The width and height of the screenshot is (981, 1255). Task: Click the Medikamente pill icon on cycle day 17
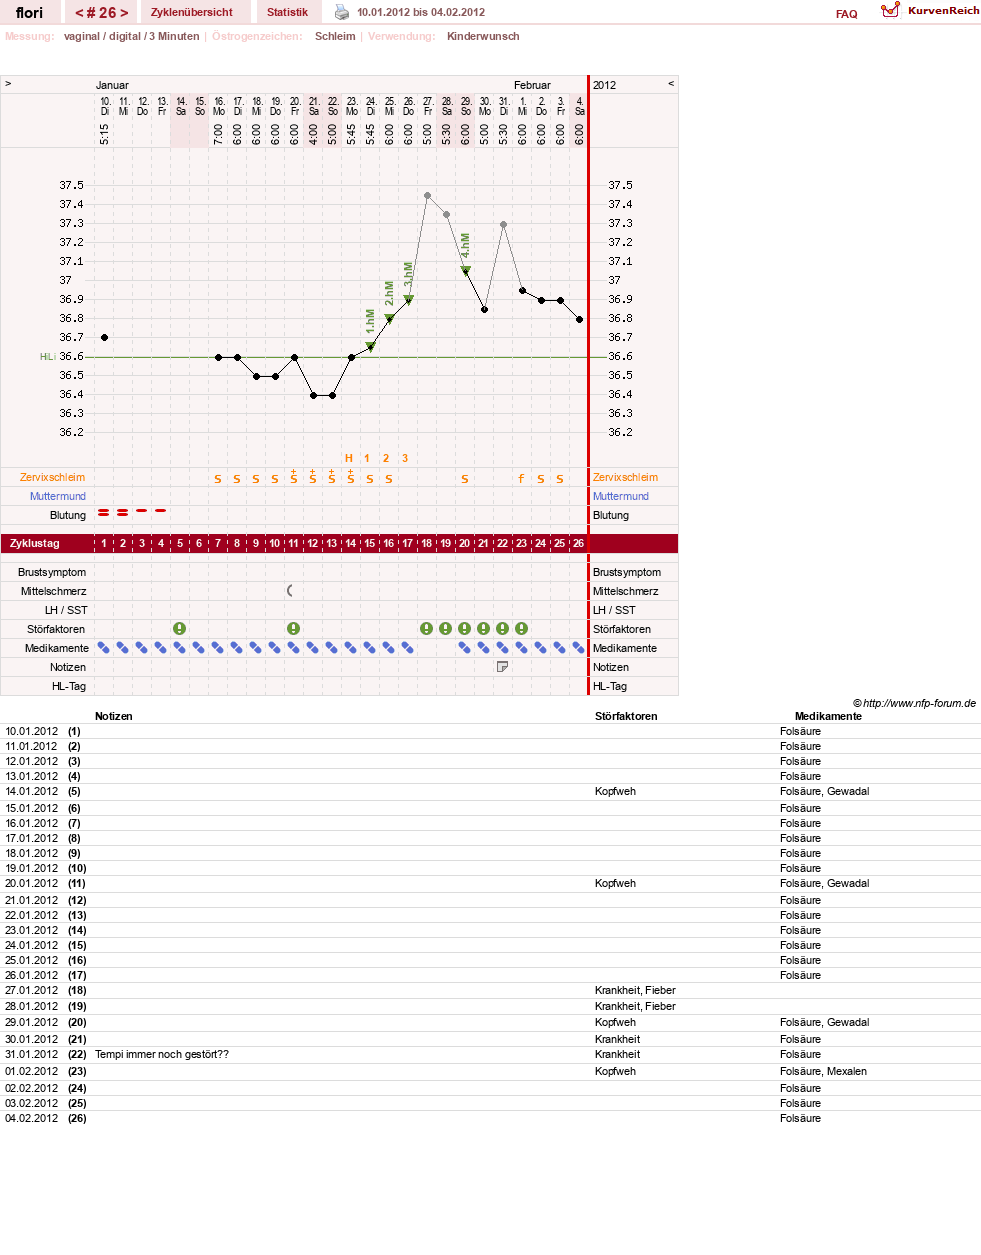pos(408,648)
